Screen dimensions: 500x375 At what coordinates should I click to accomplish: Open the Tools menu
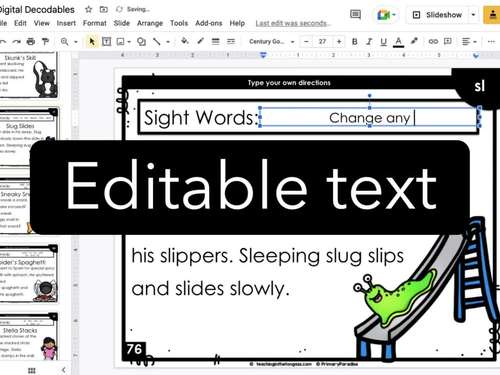click(179, 23)
